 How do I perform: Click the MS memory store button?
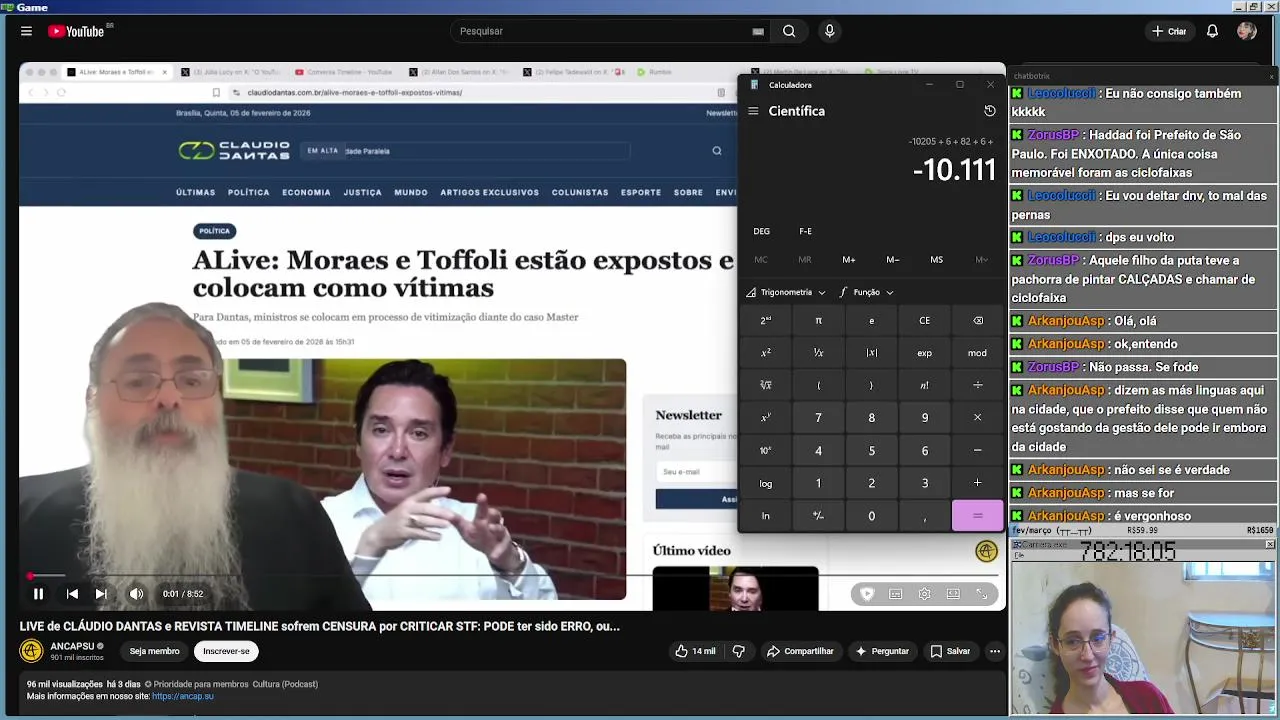pos(936,260)
